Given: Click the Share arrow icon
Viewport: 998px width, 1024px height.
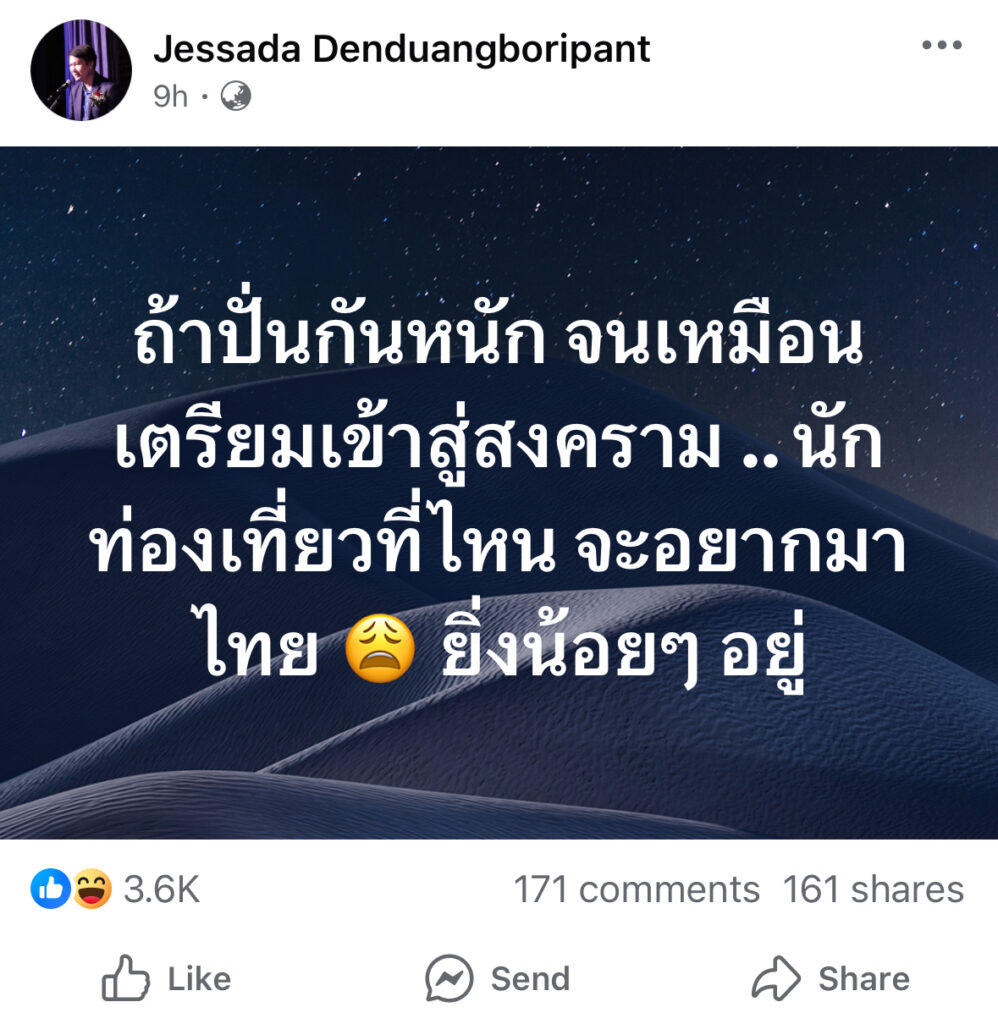Looking at the screenshot, I should click(x=775, y=978).
